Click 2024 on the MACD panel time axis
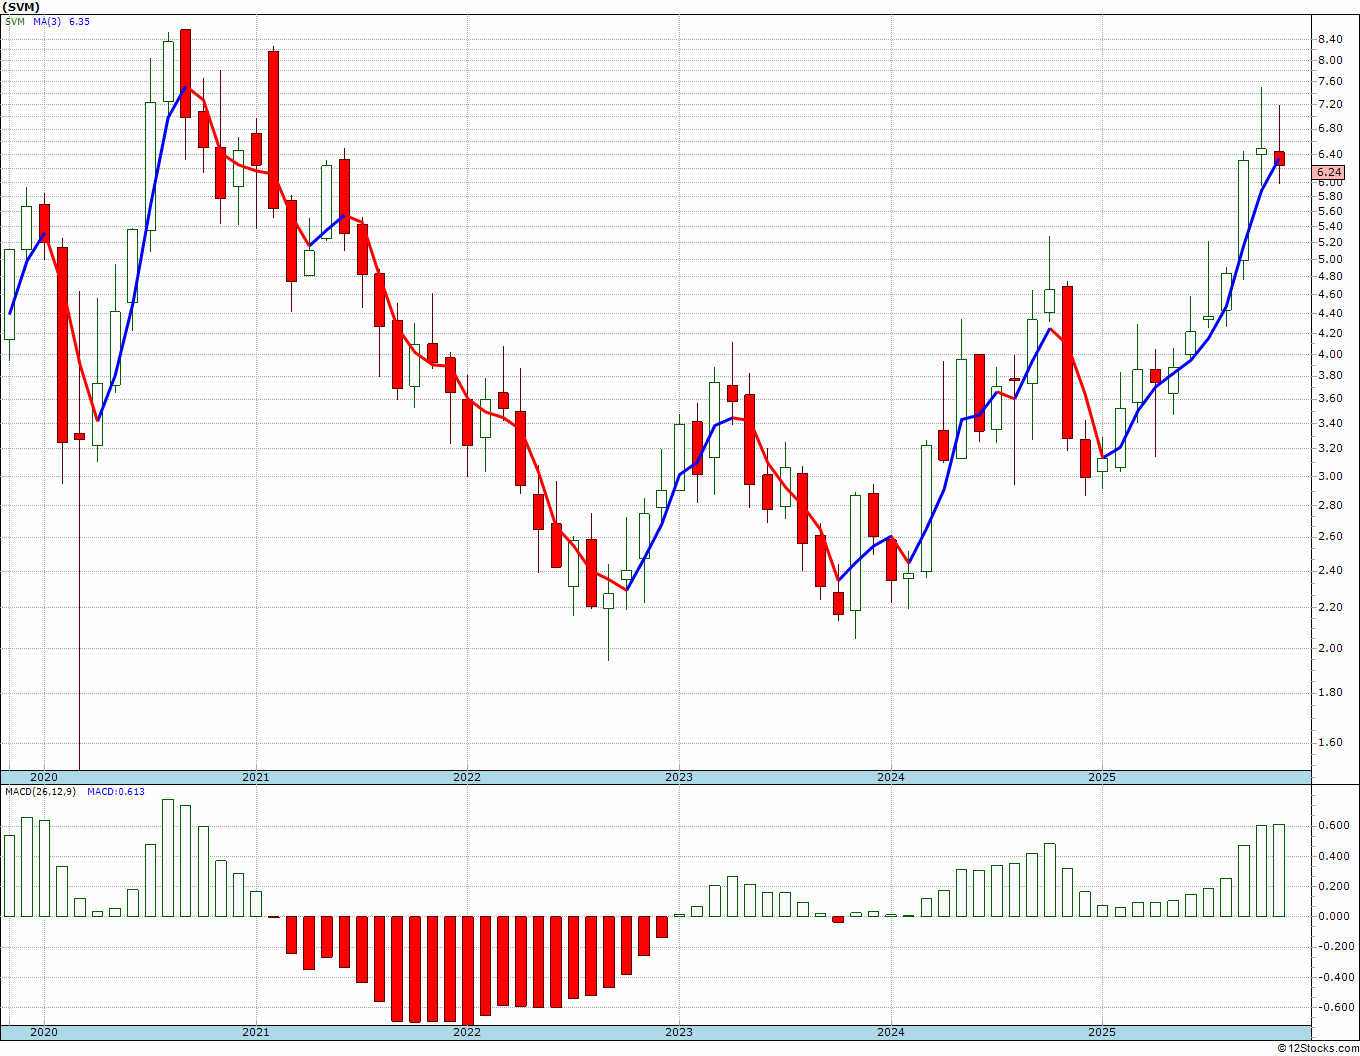 891,1032
